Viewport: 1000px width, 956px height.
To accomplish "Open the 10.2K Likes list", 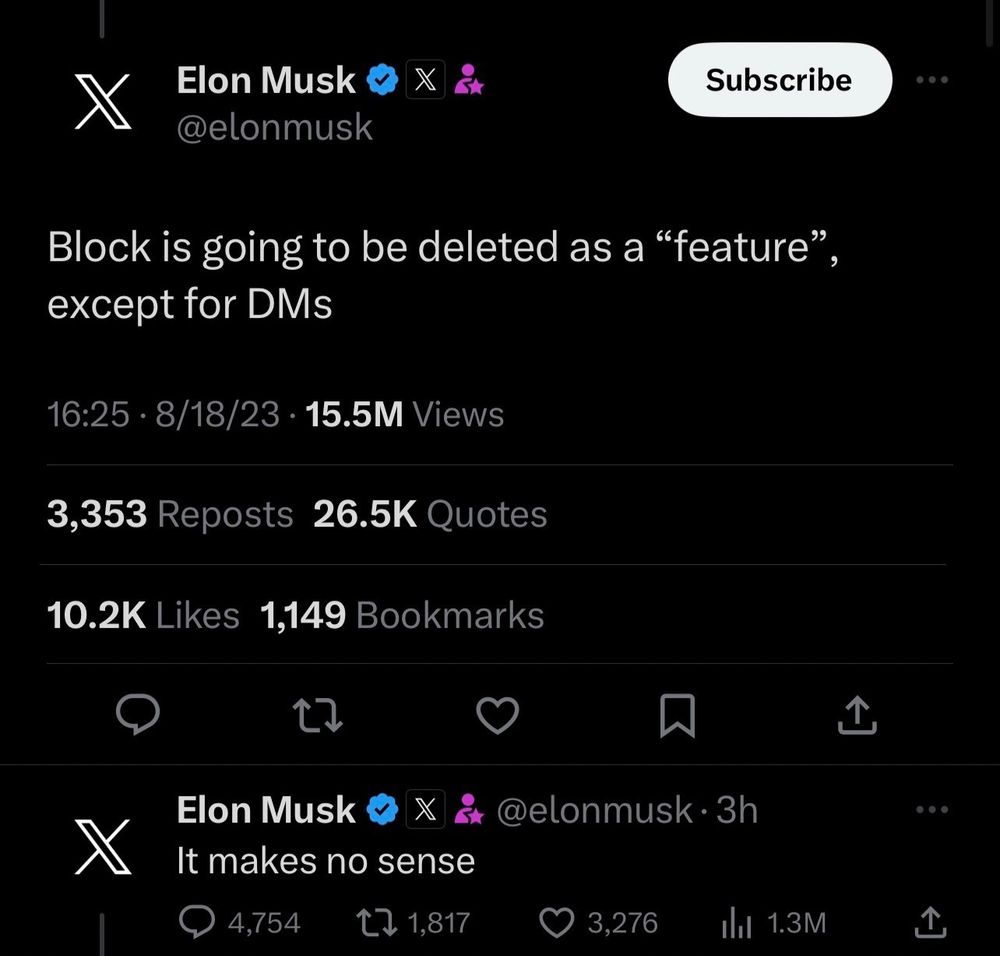I will click(143, 615).
